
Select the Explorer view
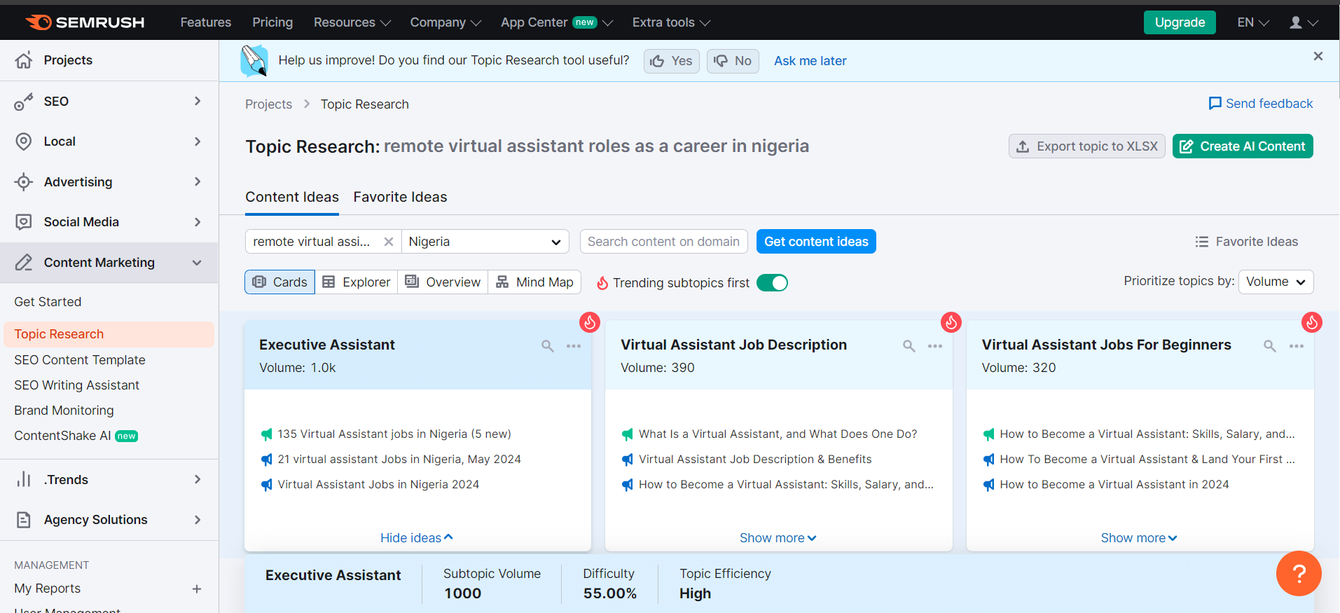click(356, 282)
